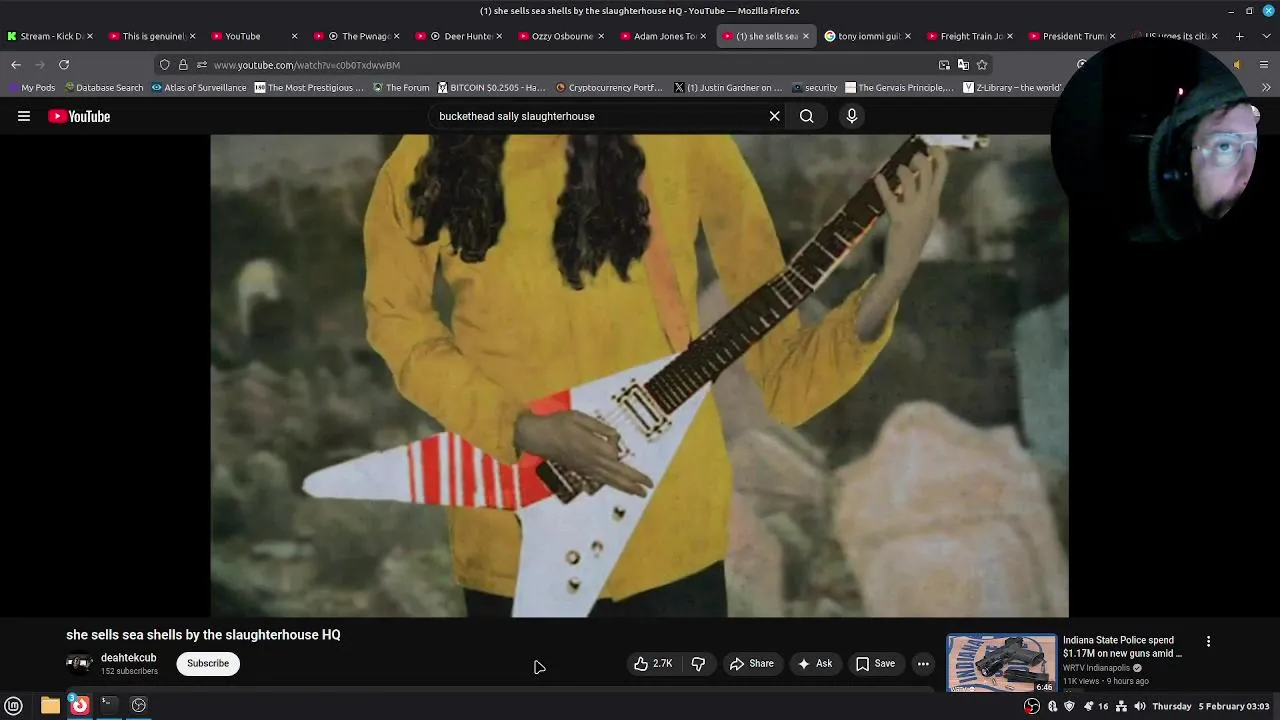Open a new Firefox tab
This screenshot has width=1280, height=720.
click(1239, 36)
